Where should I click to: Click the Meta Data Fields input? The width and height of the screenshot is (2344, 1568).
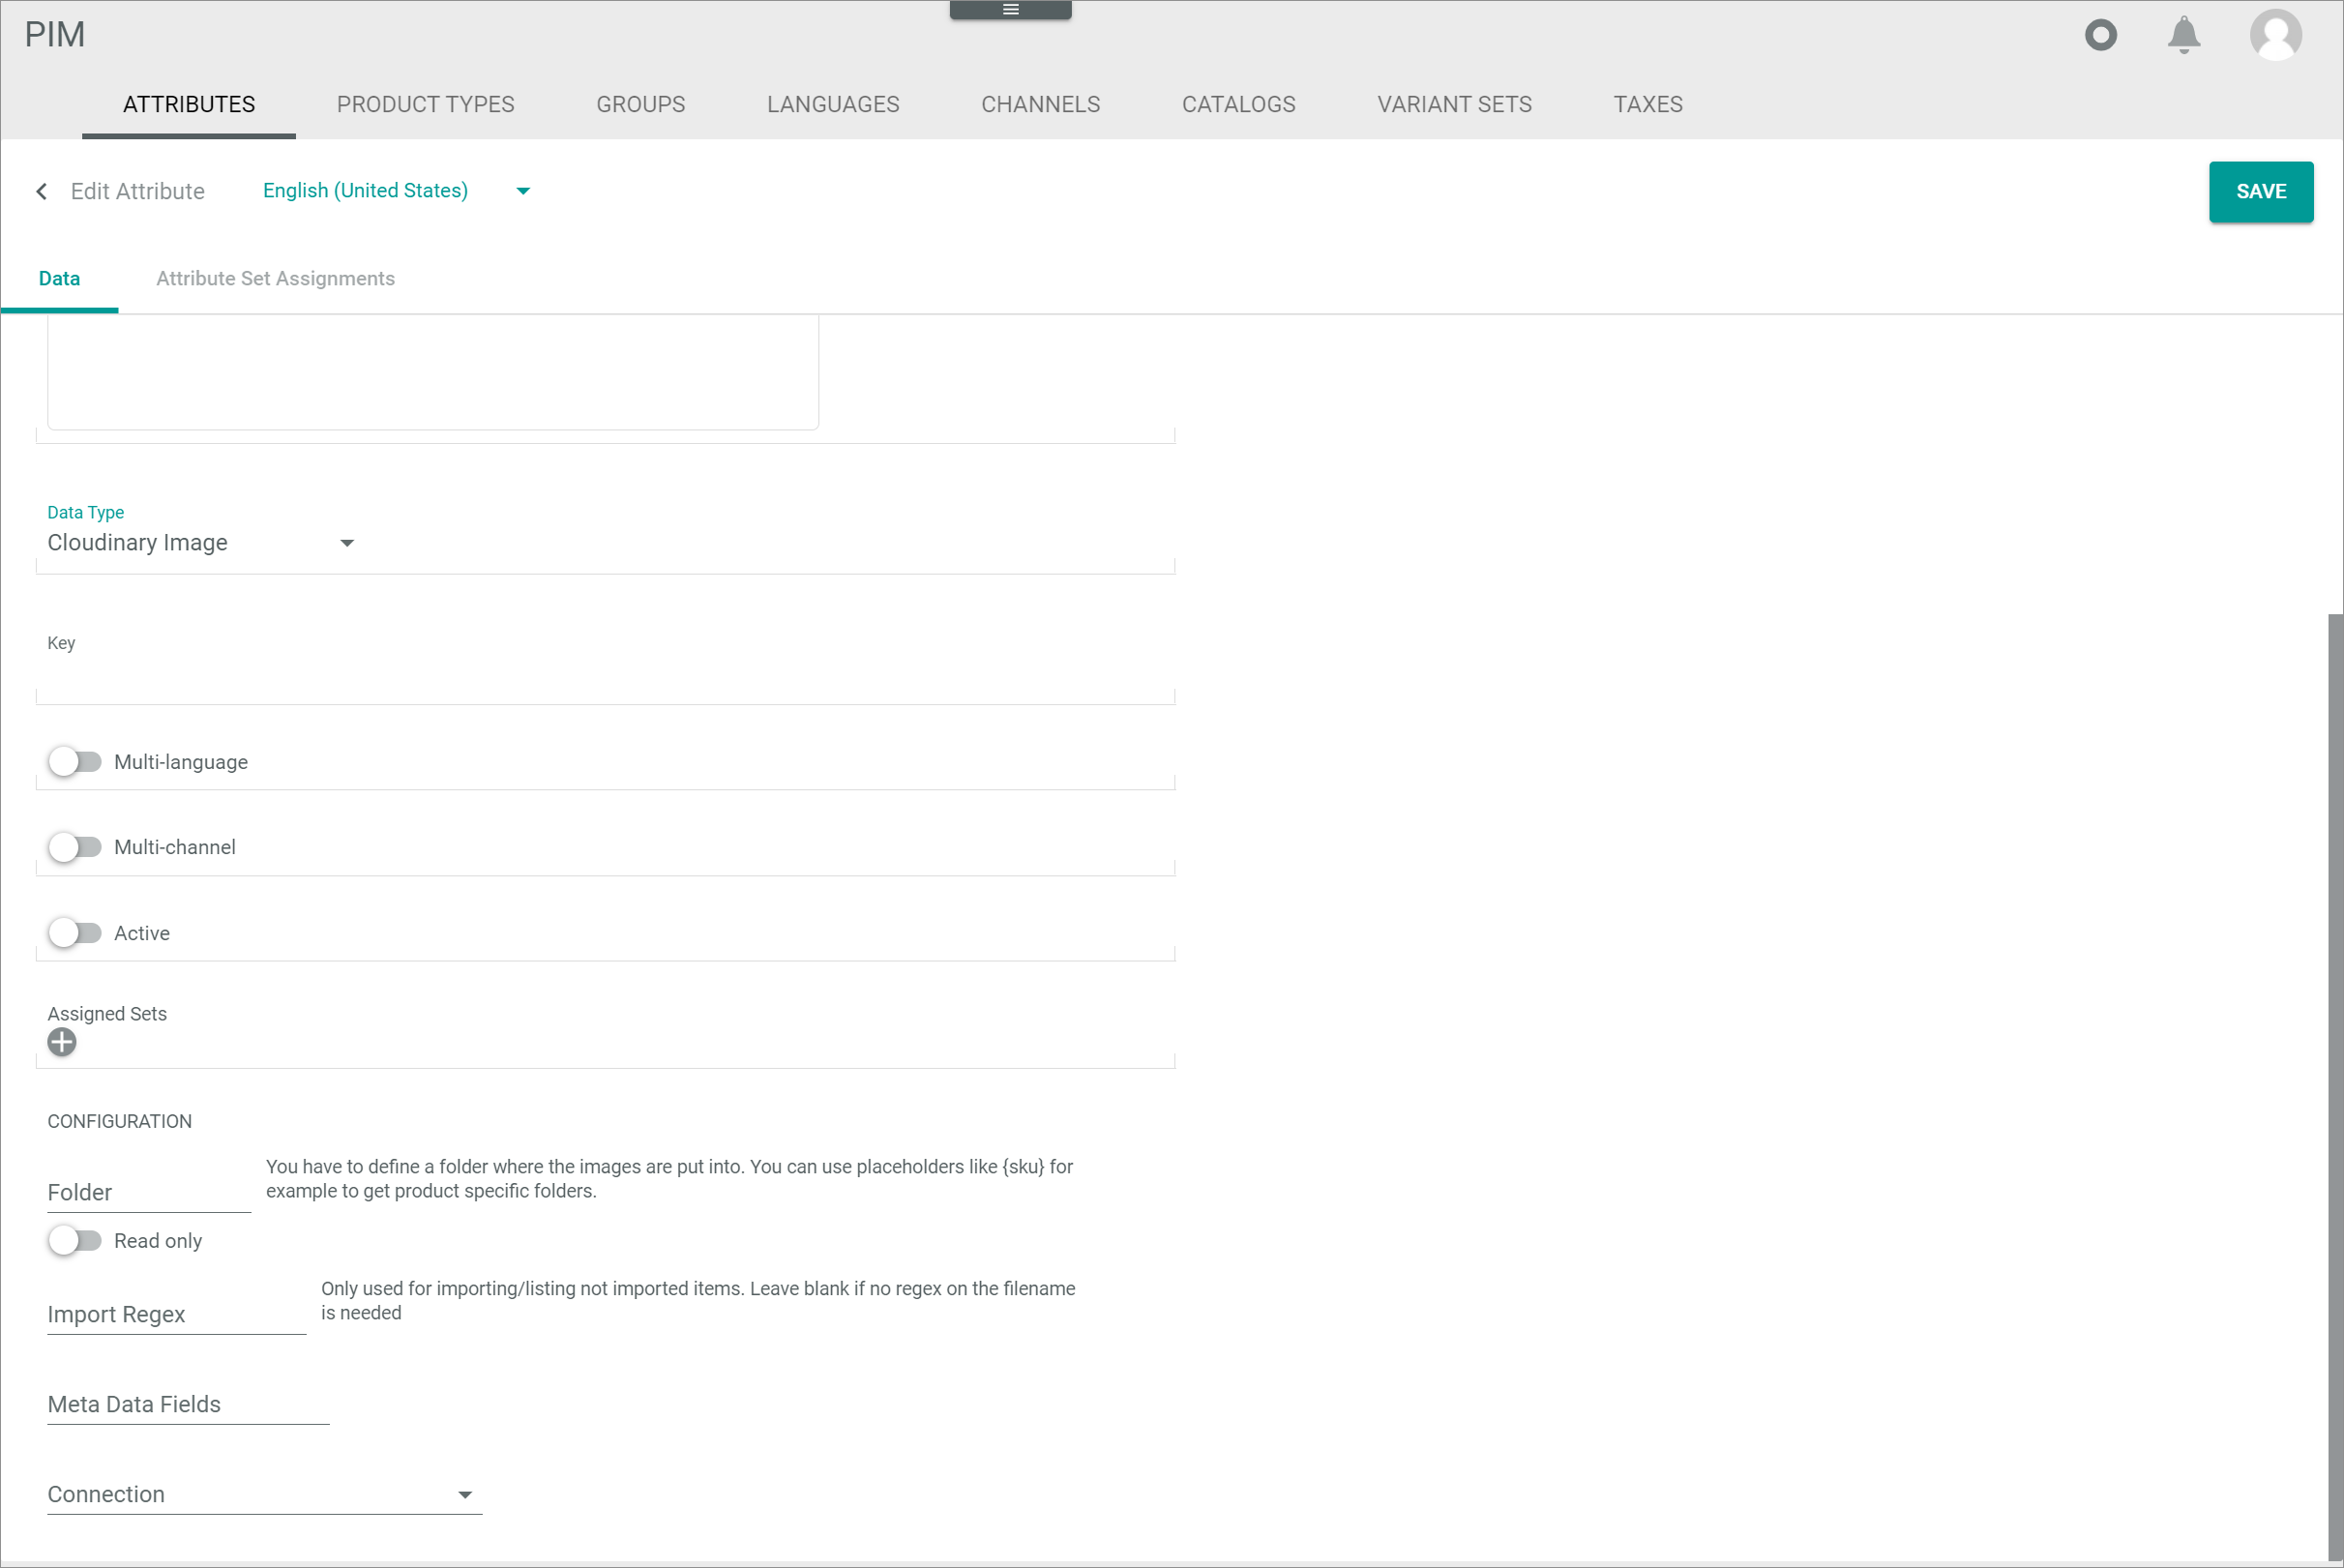pyautogui.click(x=188, y=1404)
